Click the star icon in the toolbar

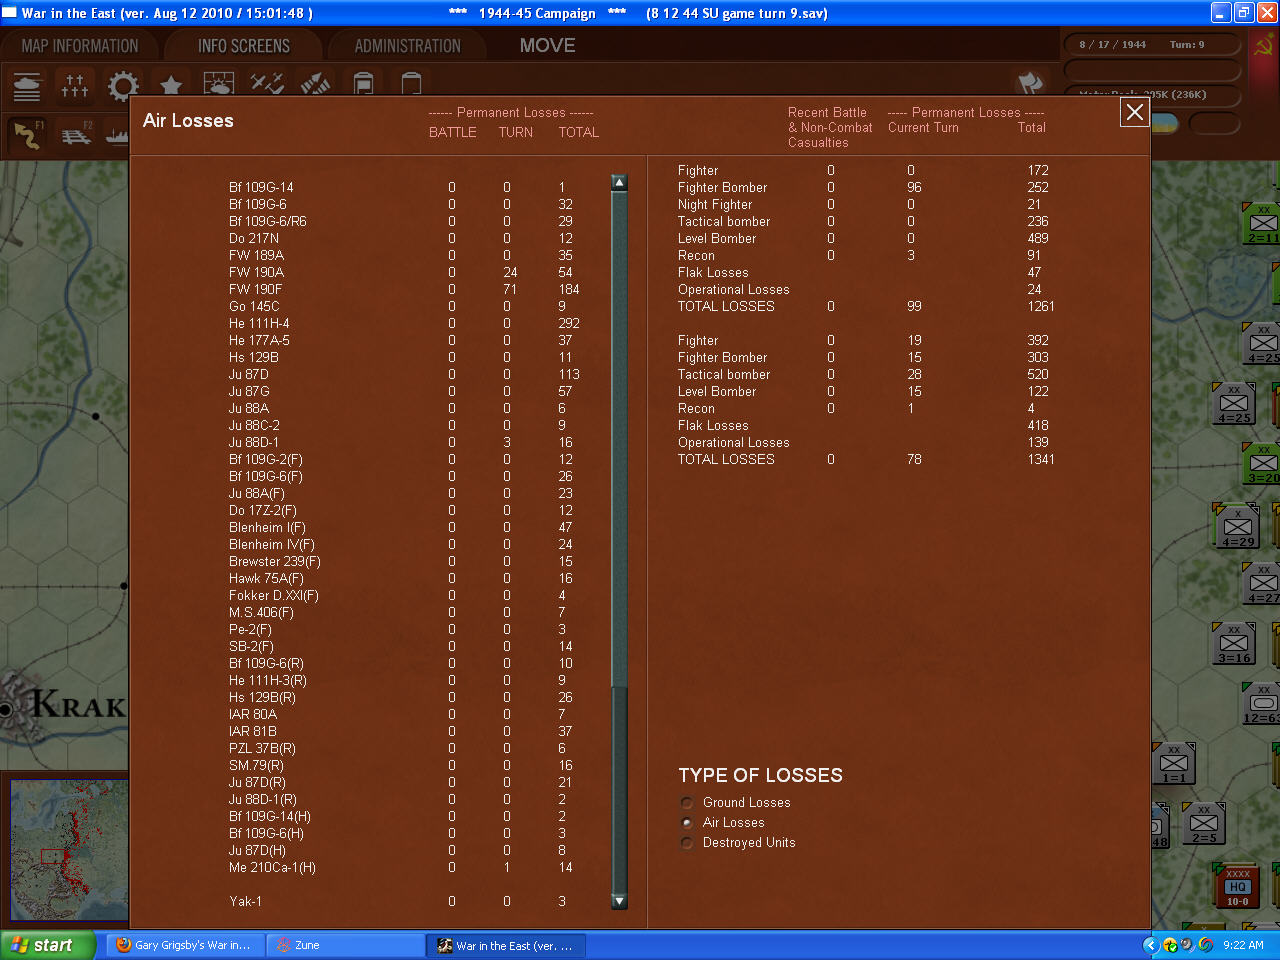point(171,87)
